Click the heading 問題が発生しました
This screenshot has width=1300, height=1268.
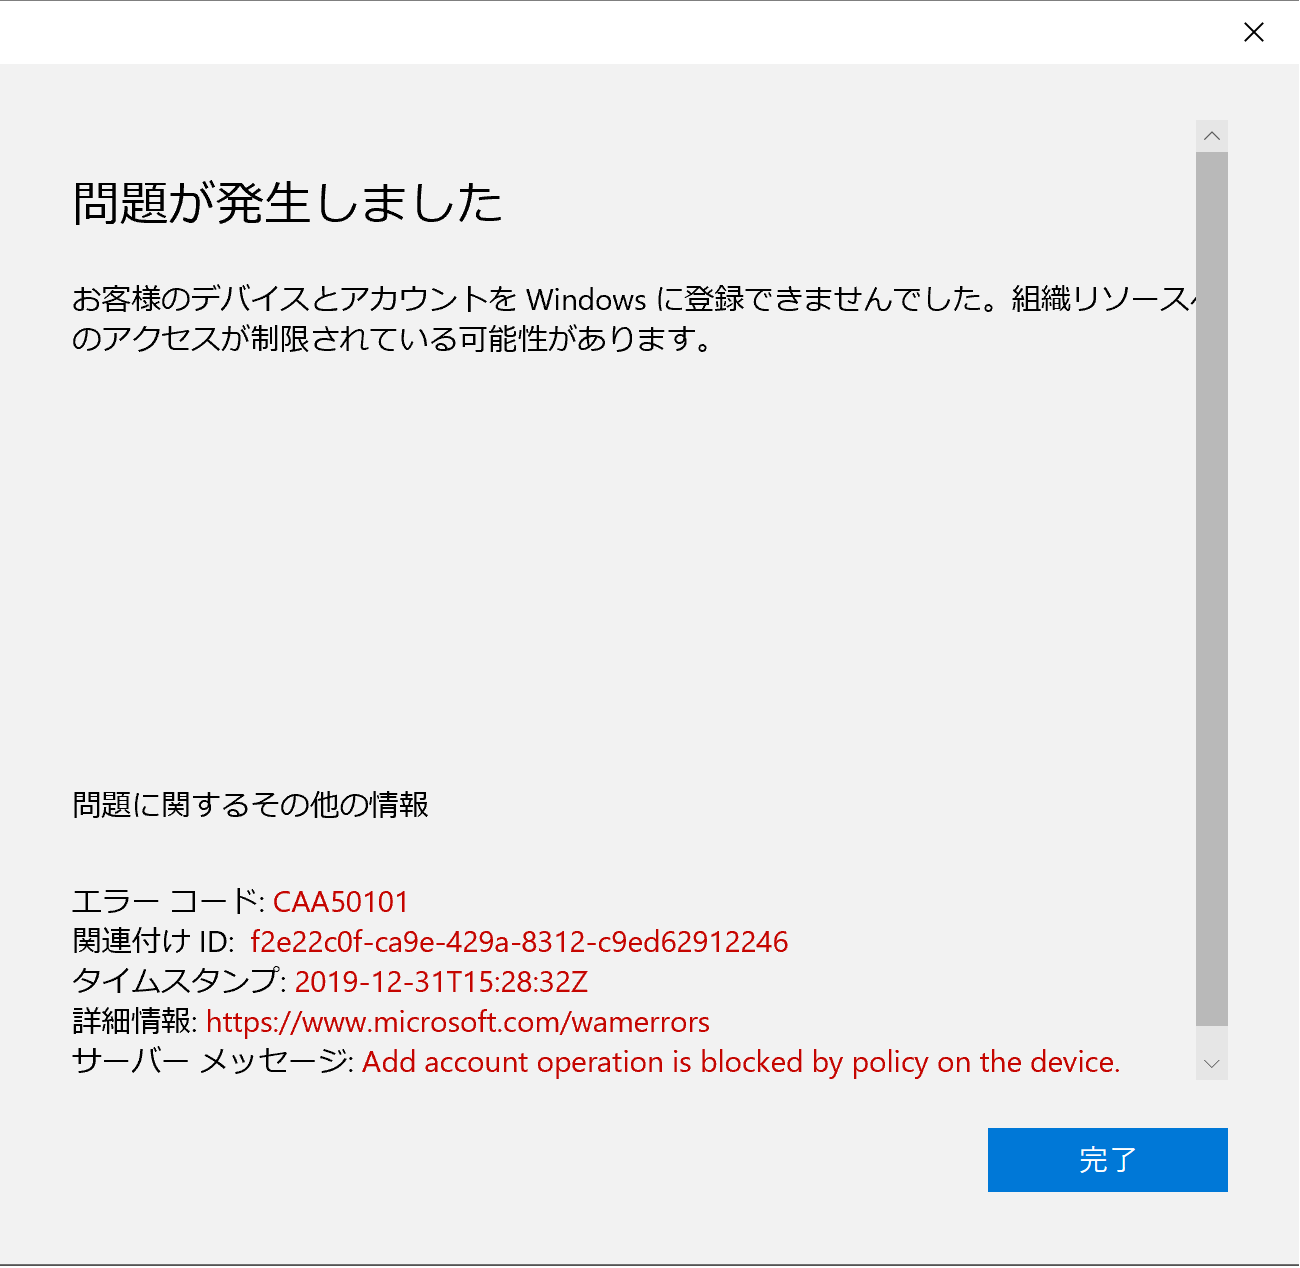[x=288, y=203]
